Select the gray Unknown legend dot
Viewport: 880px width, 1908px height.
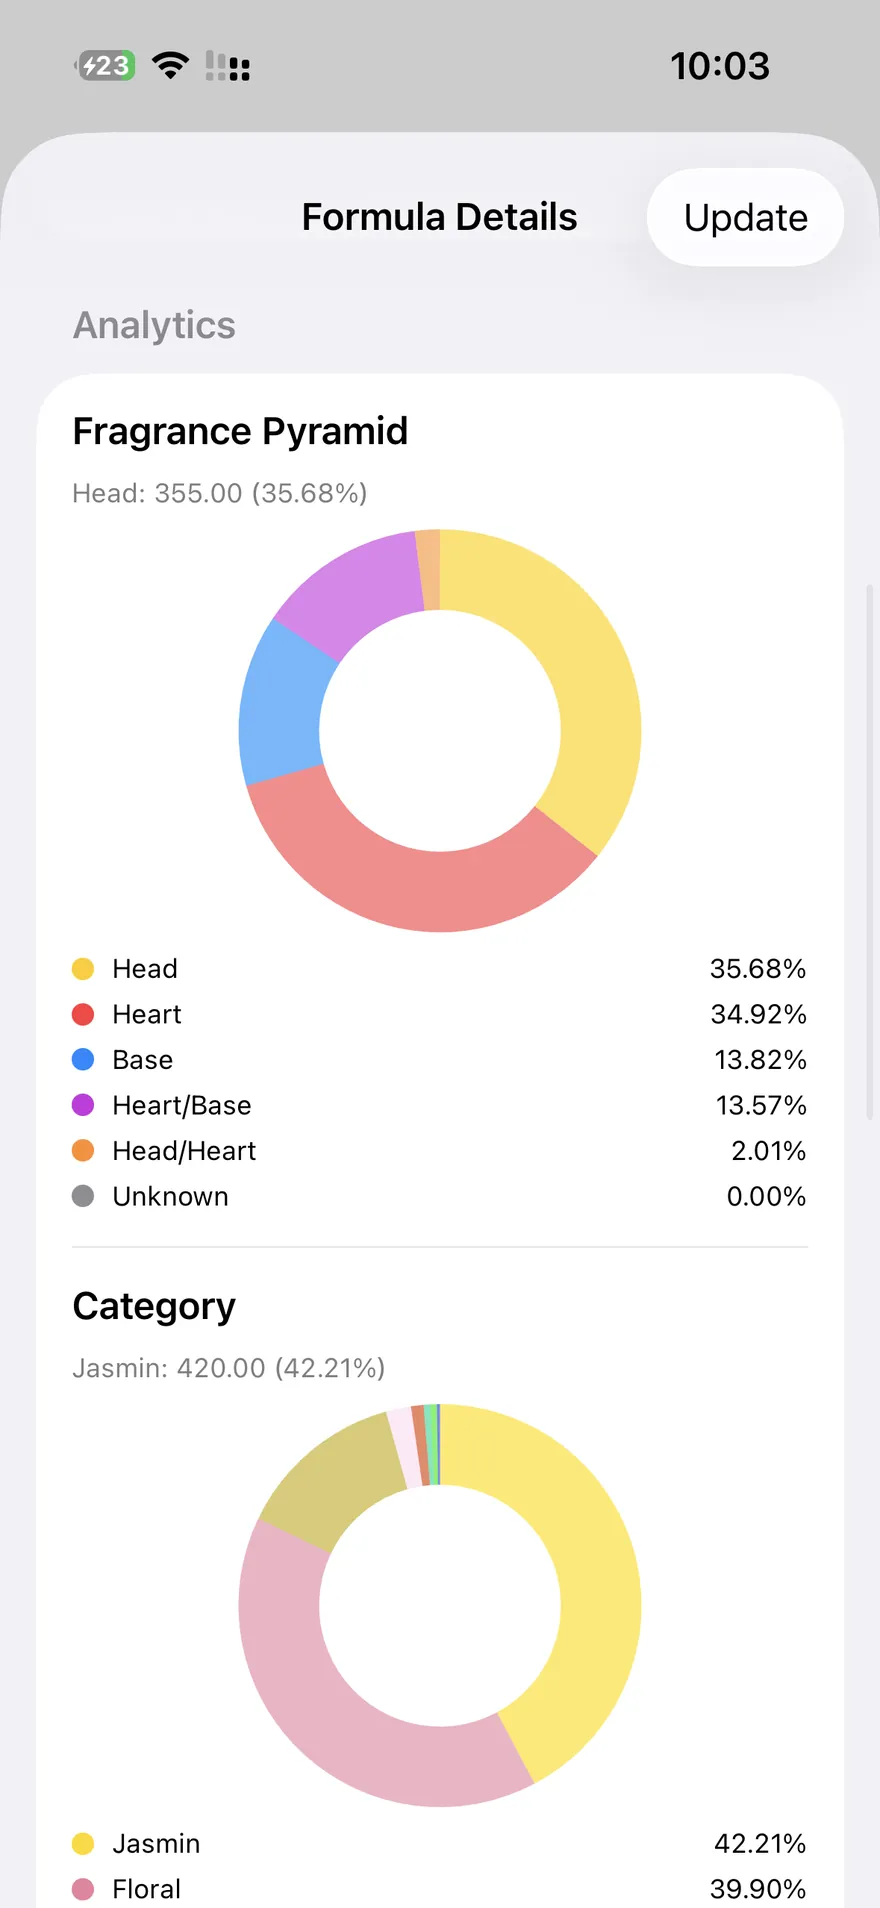83,1196
